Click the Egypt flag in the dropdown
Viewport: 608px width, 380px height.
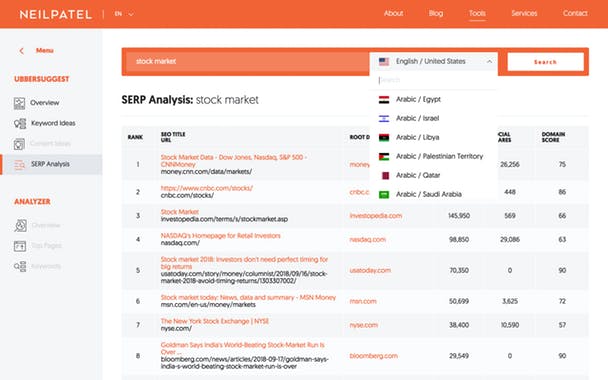click(x=384, y=100)
